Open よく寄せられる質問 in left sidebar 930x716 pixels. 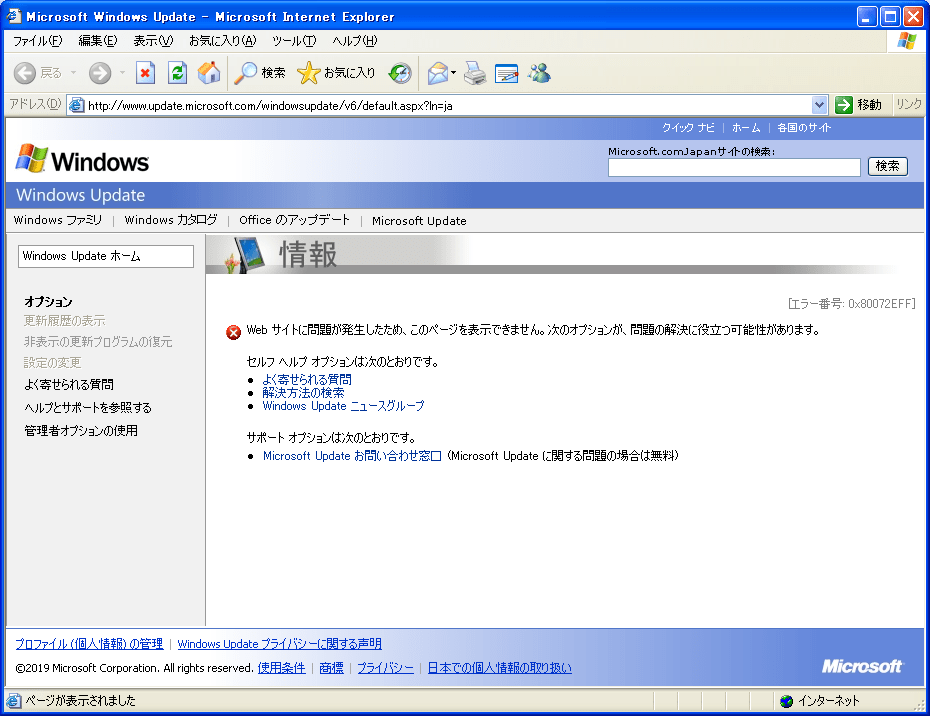click(x=69, y=384)
